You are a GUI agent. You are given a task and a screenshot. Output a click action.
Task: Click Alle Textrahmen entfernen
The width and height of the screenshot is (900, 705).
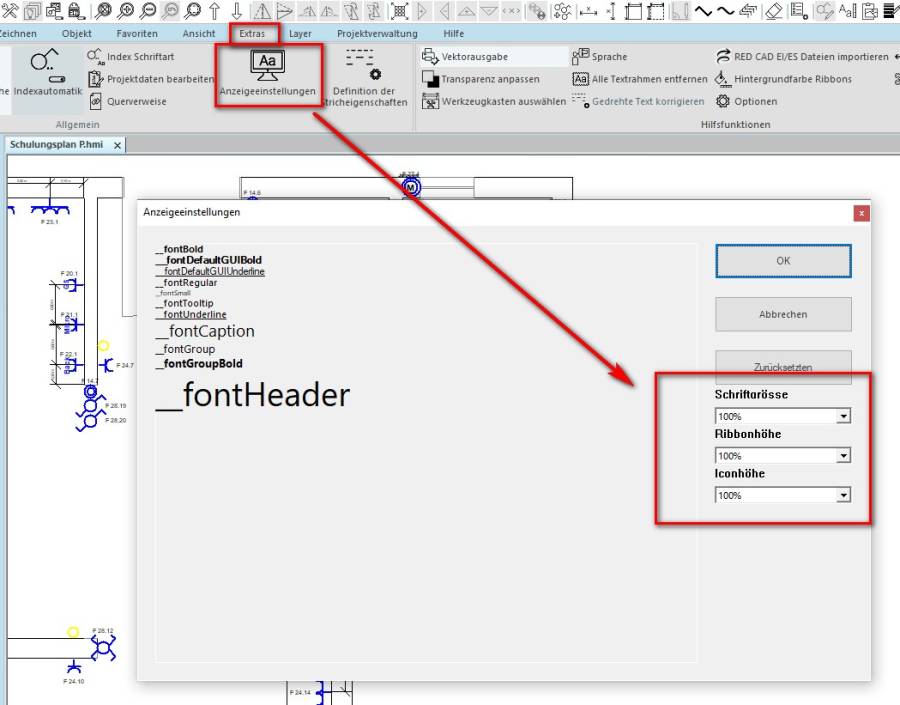(x=581, y=79)
